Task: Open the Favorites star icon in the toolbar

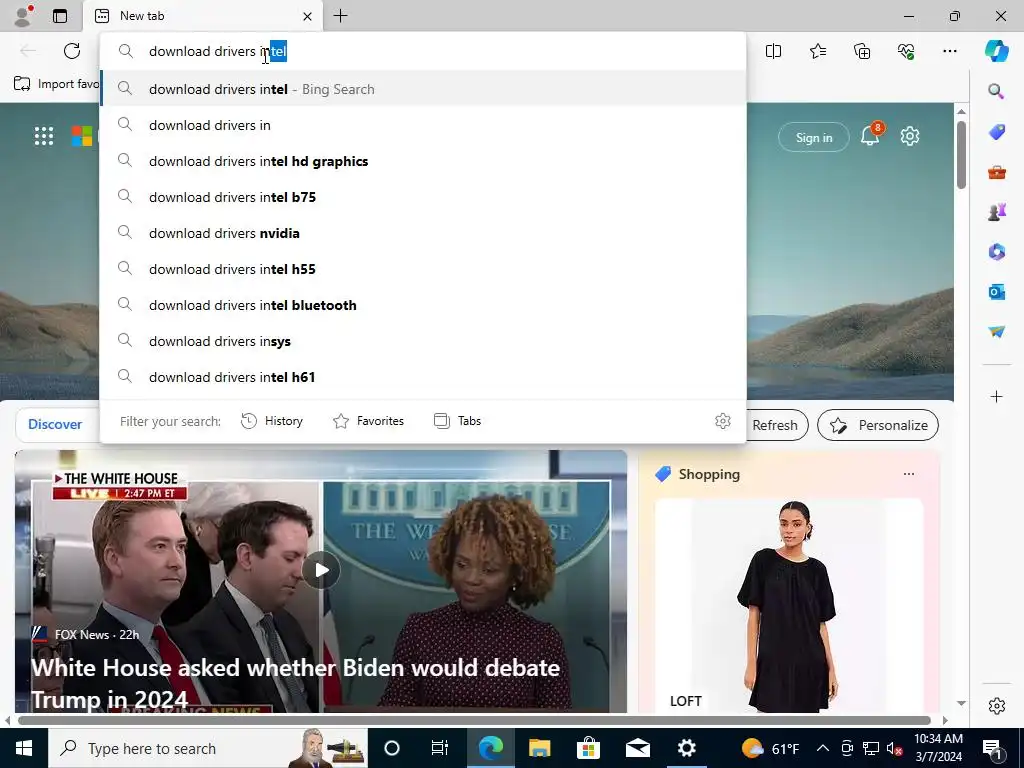Action: tap(818, 51)
